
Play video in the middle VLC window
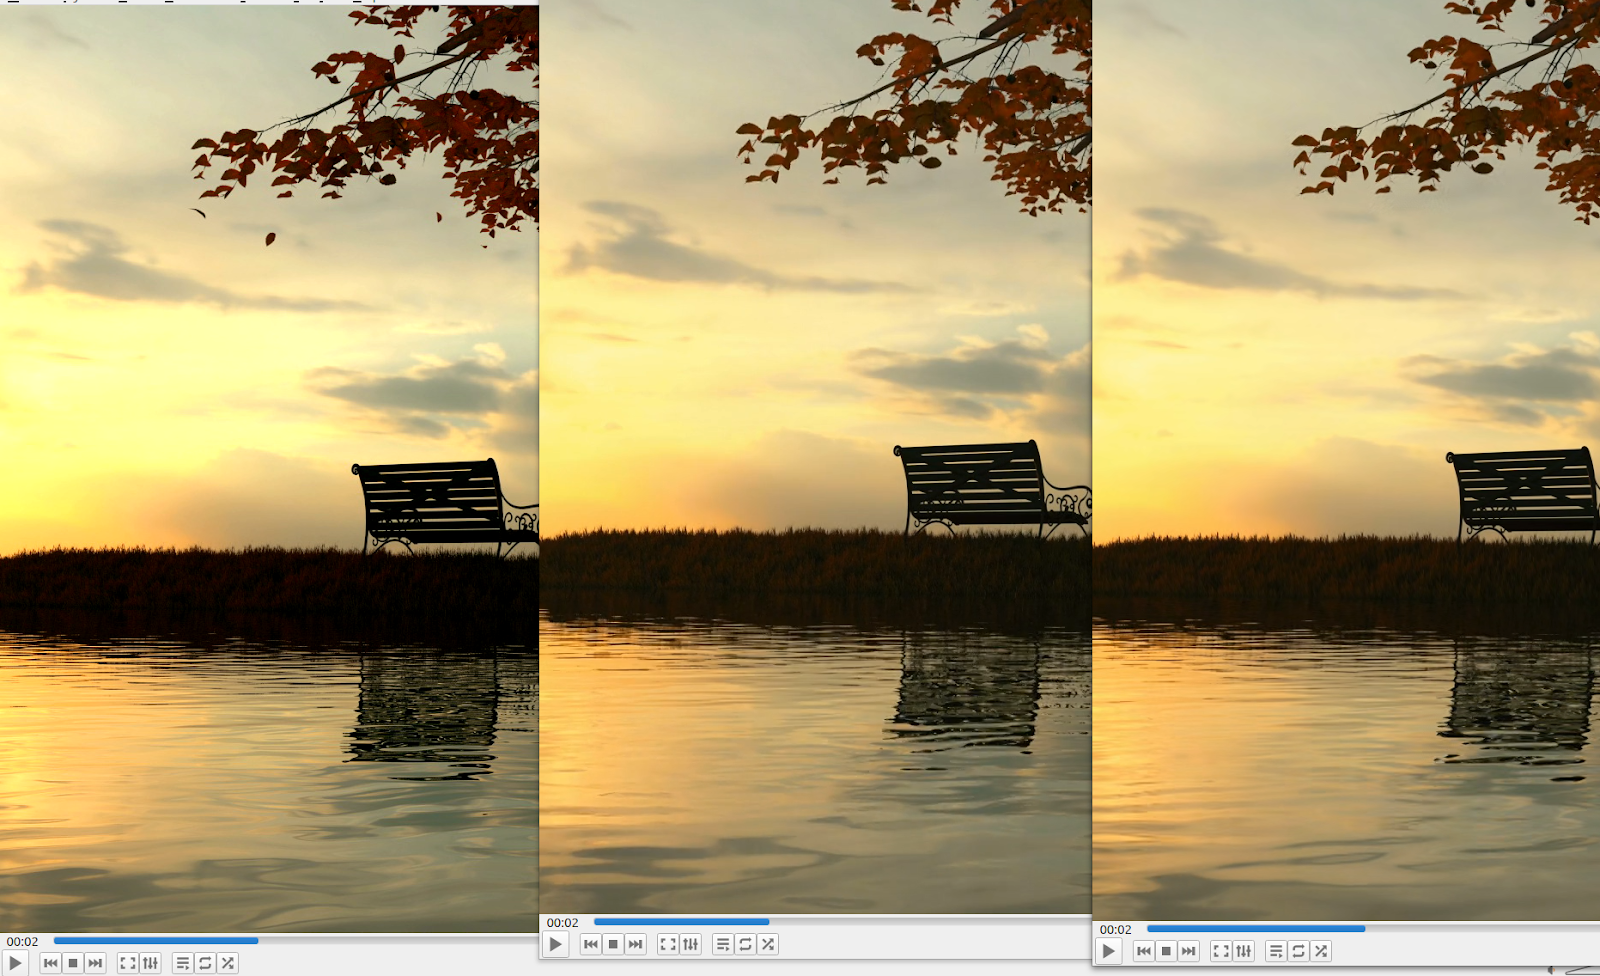click(x=555, y=944)
